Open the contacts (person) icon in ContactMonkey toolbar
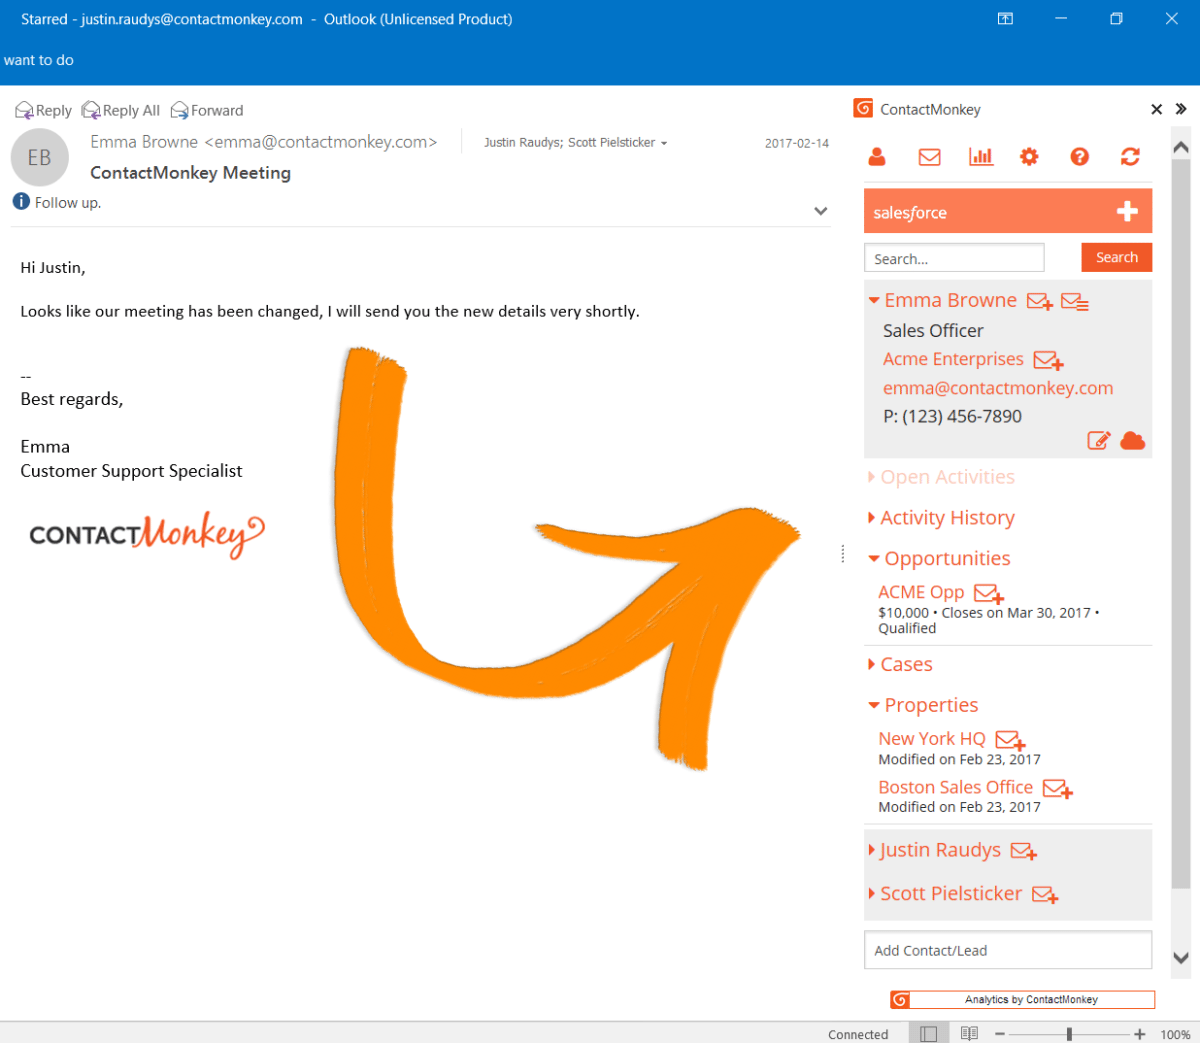 [x=877, y=157]
